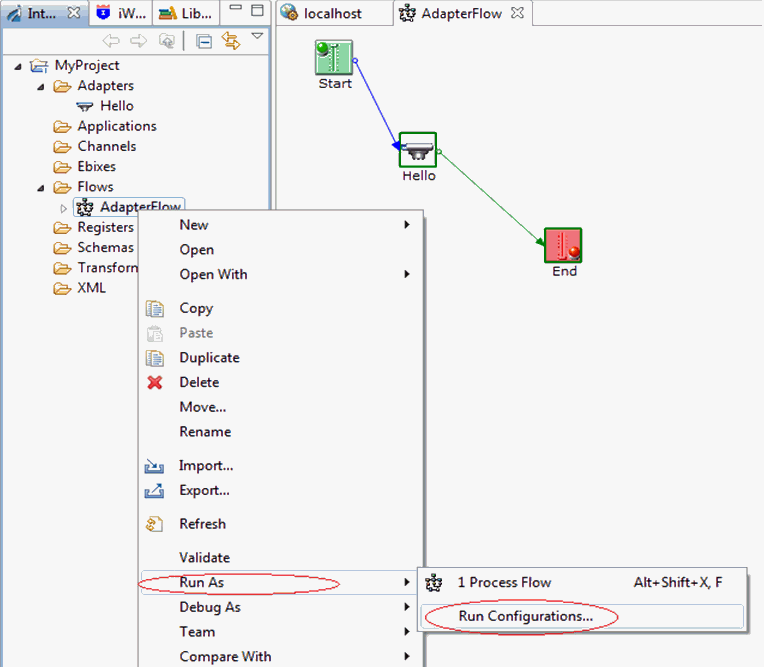Choose Copy from the context menu

click(281, 308)
